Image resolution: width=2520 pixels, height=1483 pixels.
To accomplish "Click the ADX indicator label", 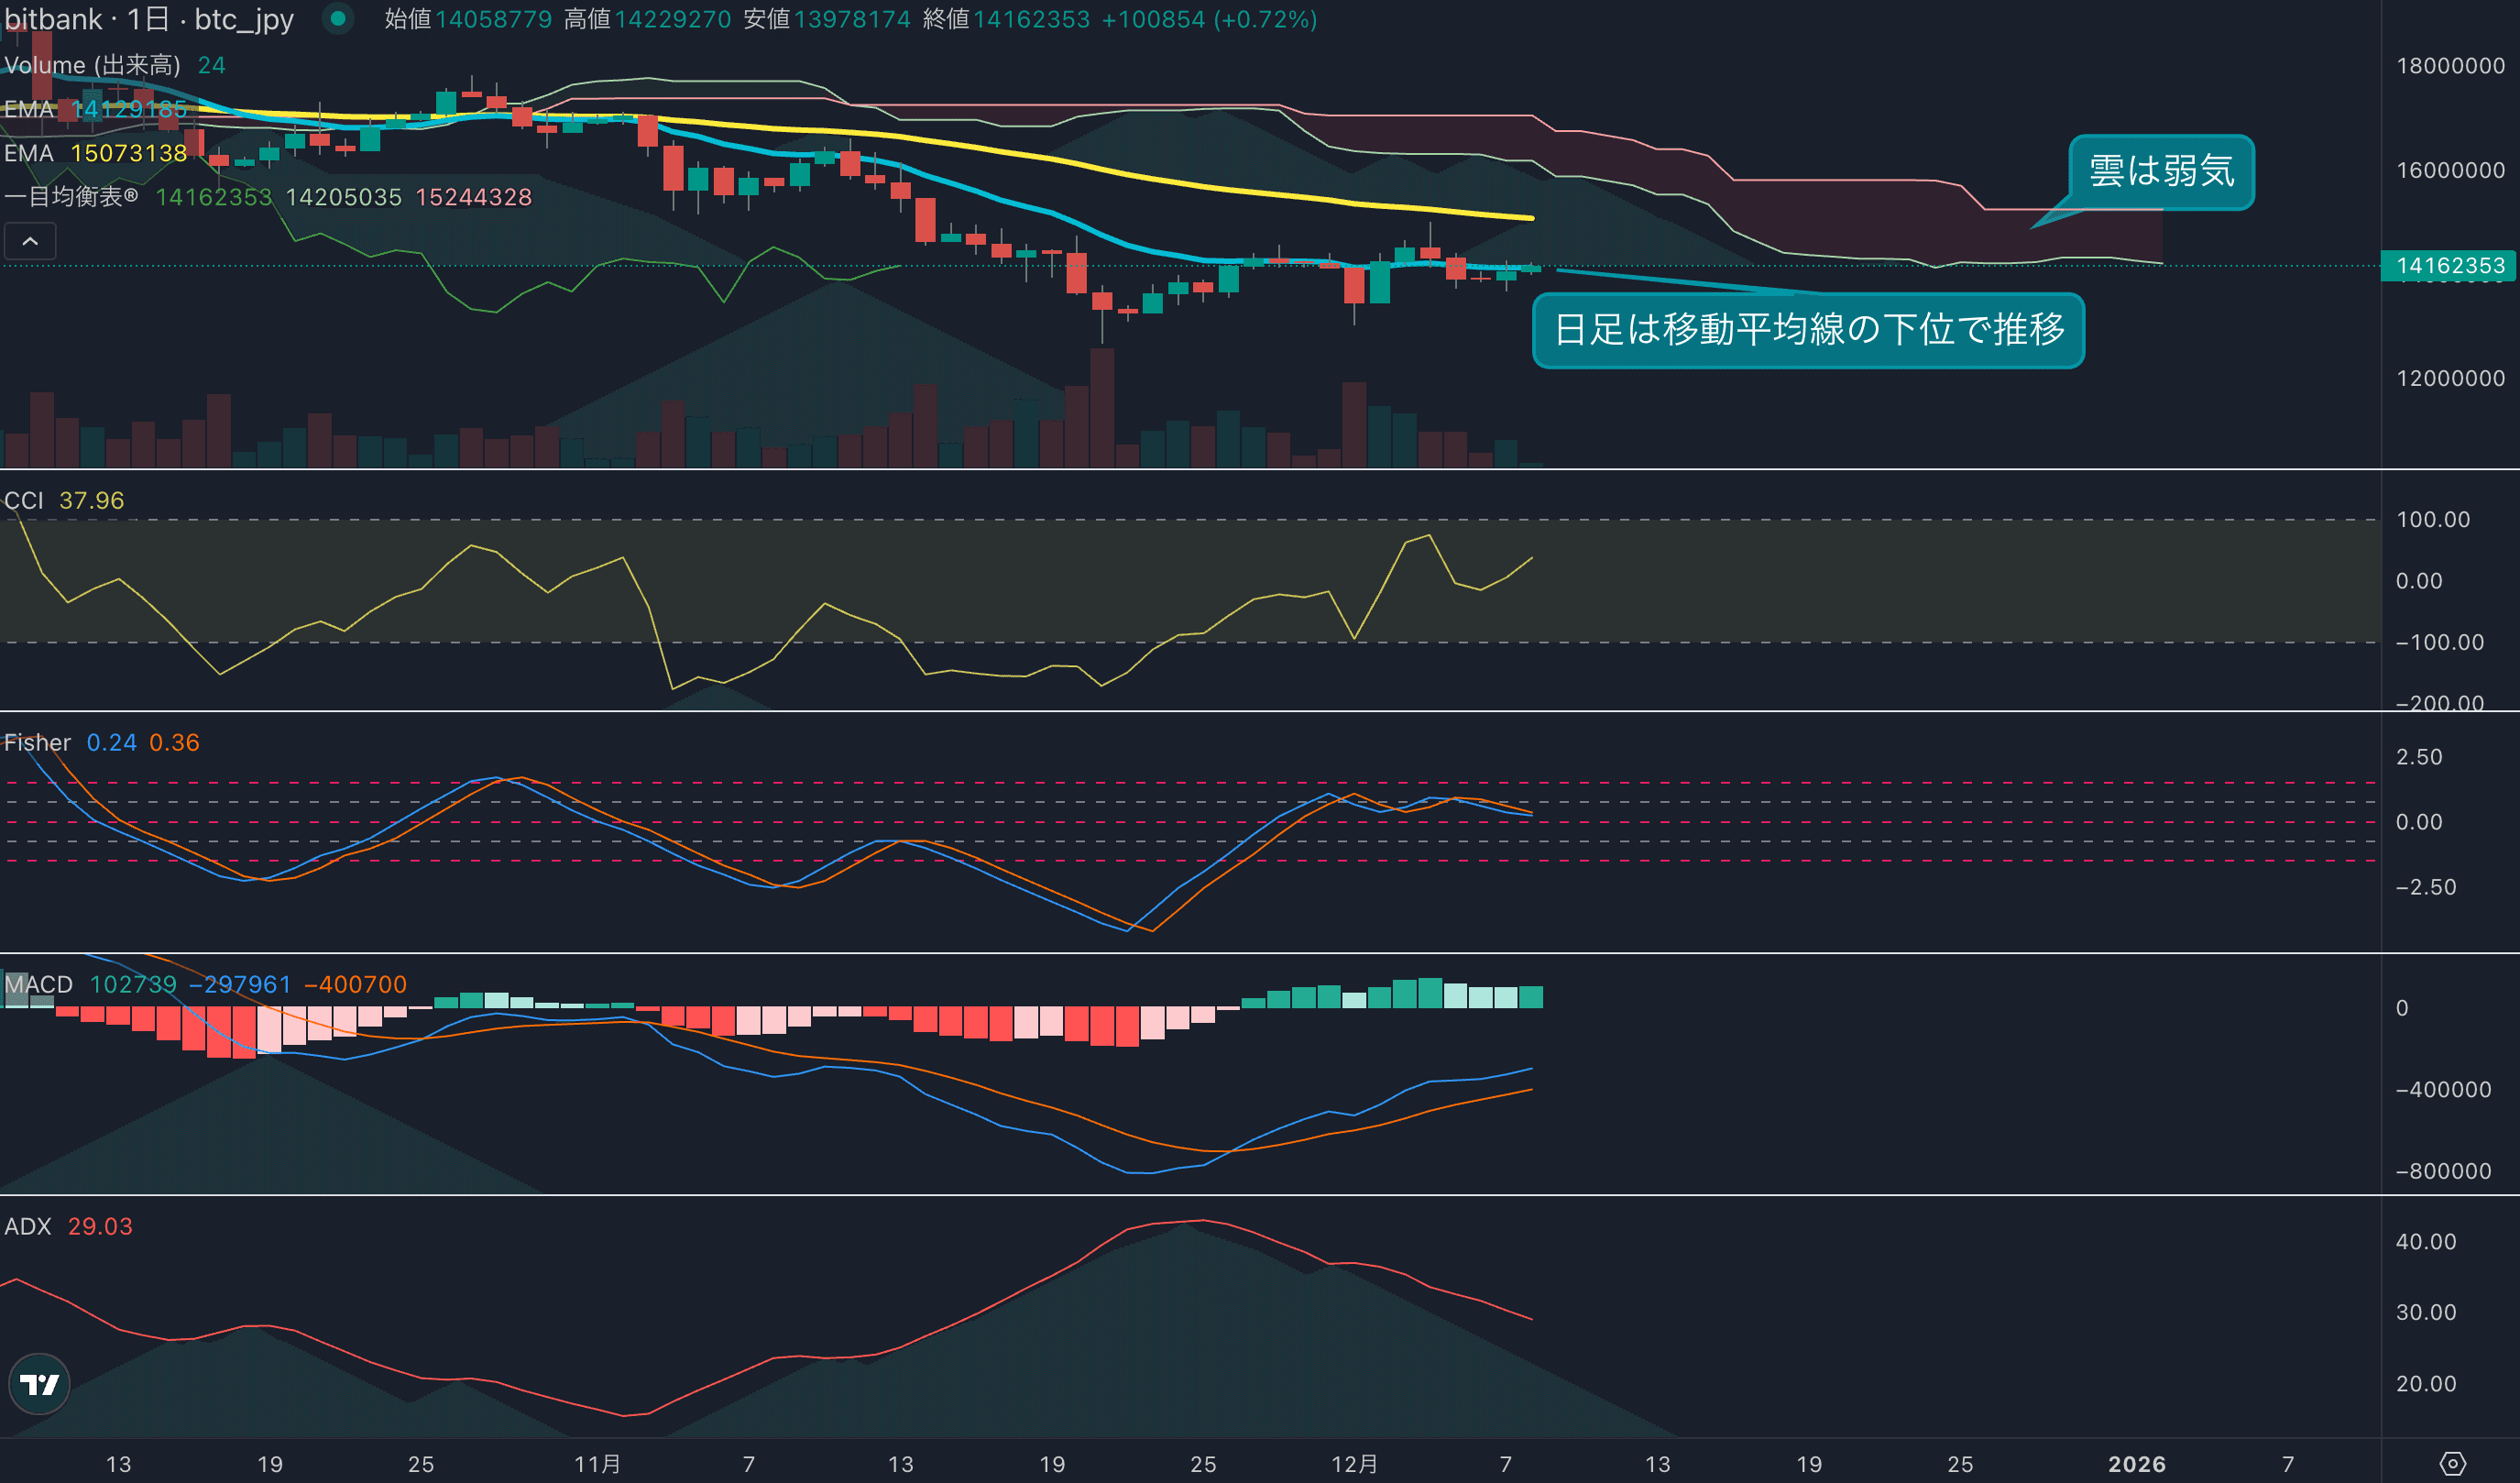I will pyautogui.click(x=28, y=1226).
